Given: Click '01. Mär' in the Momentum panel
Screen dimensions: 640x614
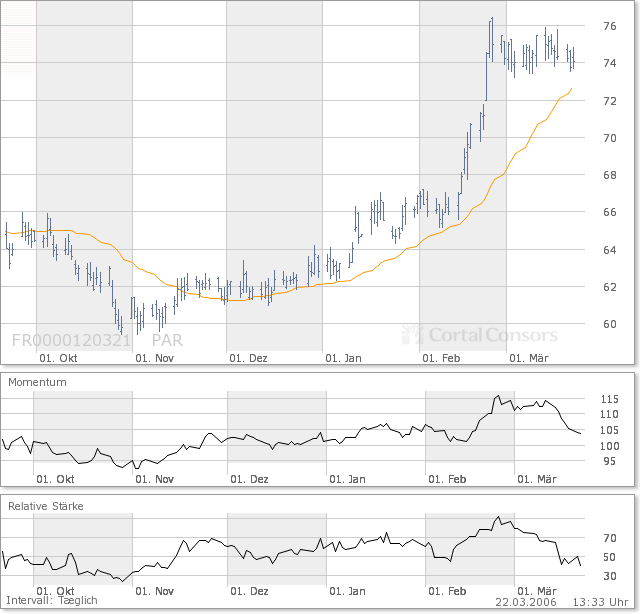Looking at the screenshot, I should (x=537, y=479).
